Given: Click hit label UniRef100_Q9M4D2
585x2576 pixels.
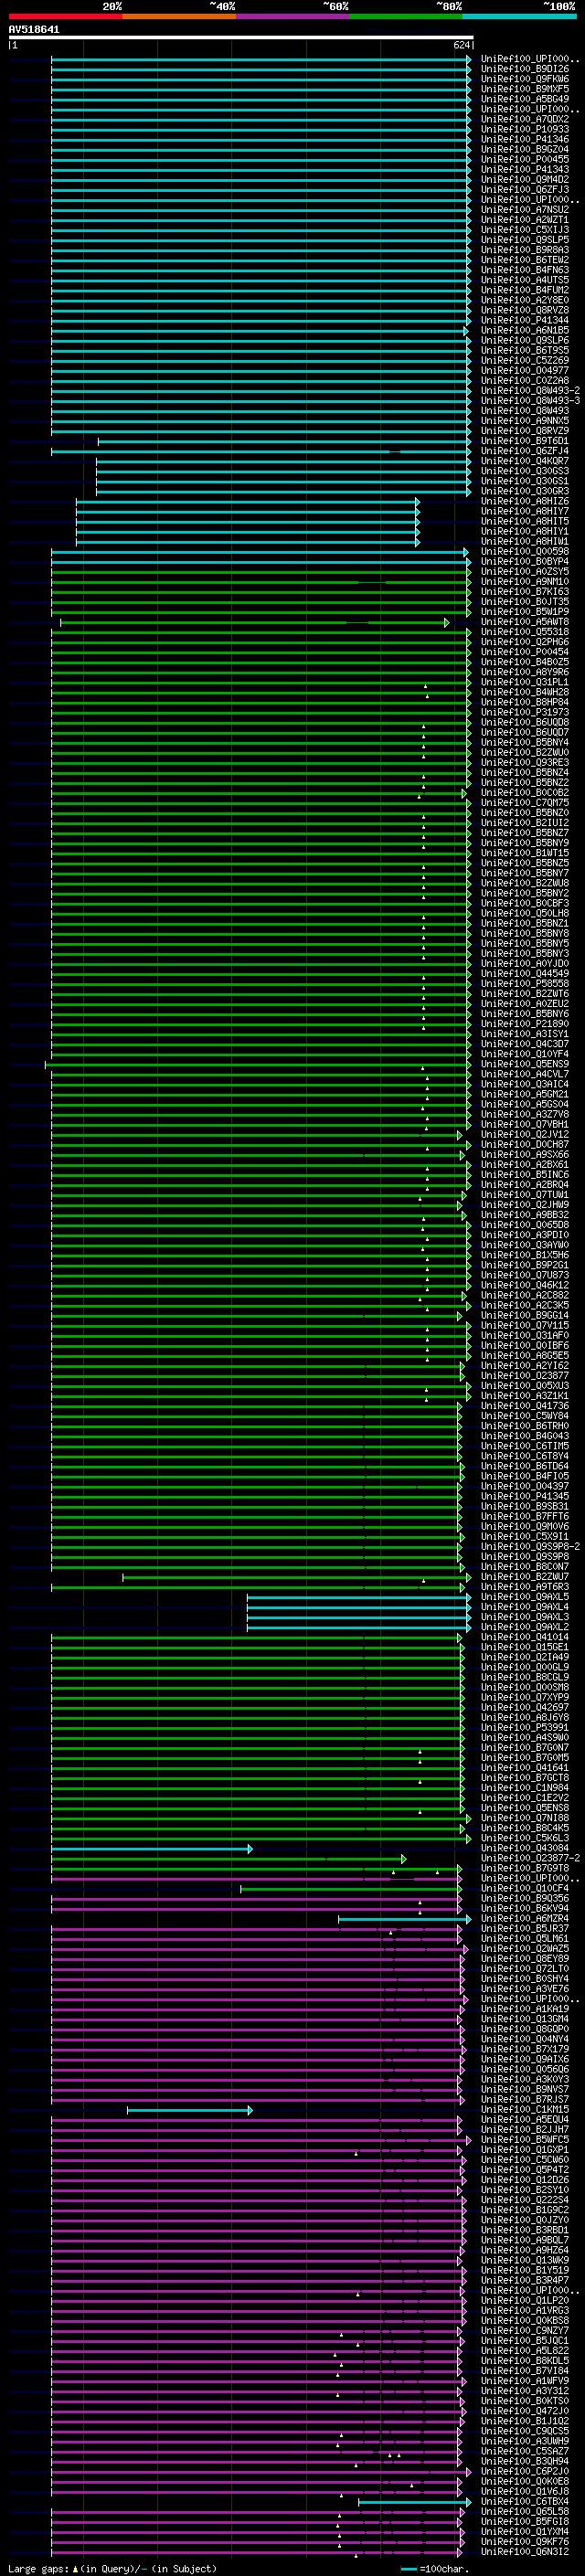Looking at the screenshot, I should tap(525, 179).
